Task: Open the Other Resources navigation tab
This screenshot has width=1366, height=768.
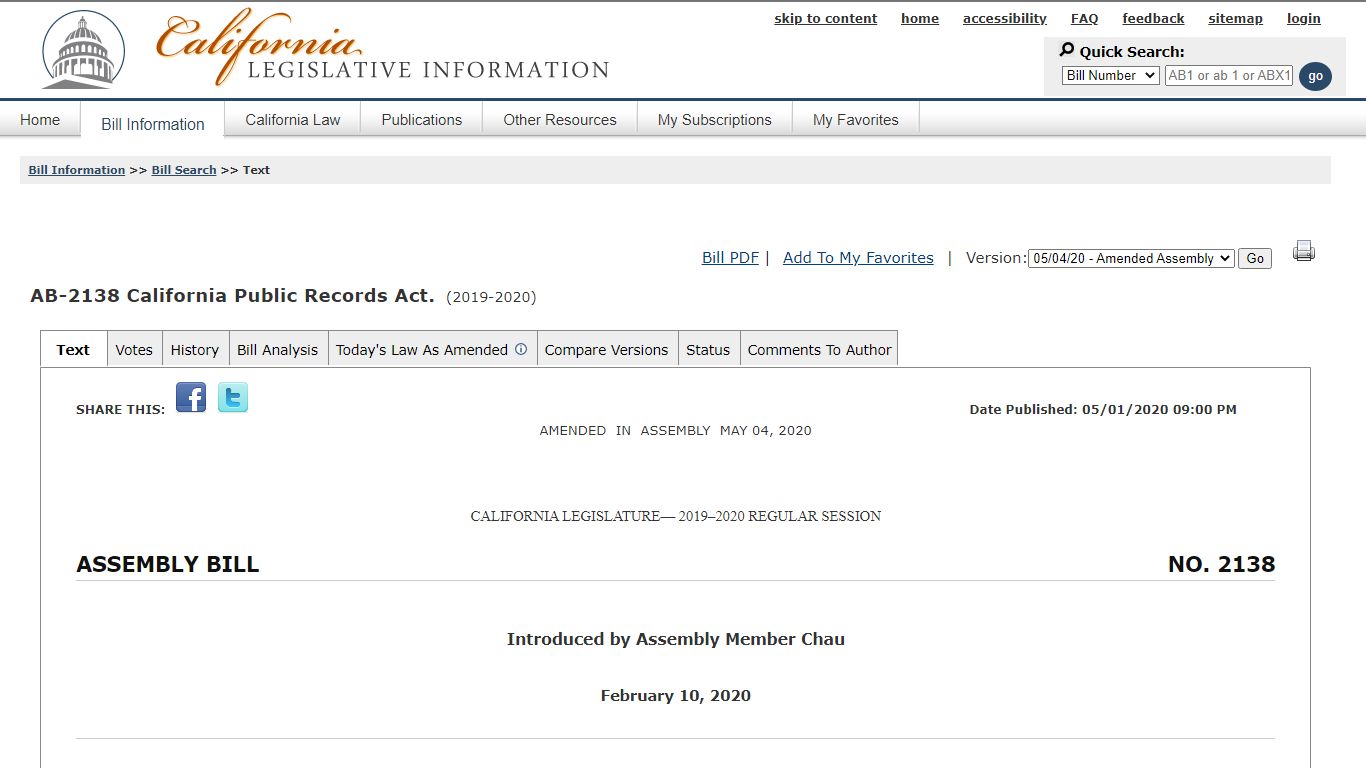Action: point(560,120)
